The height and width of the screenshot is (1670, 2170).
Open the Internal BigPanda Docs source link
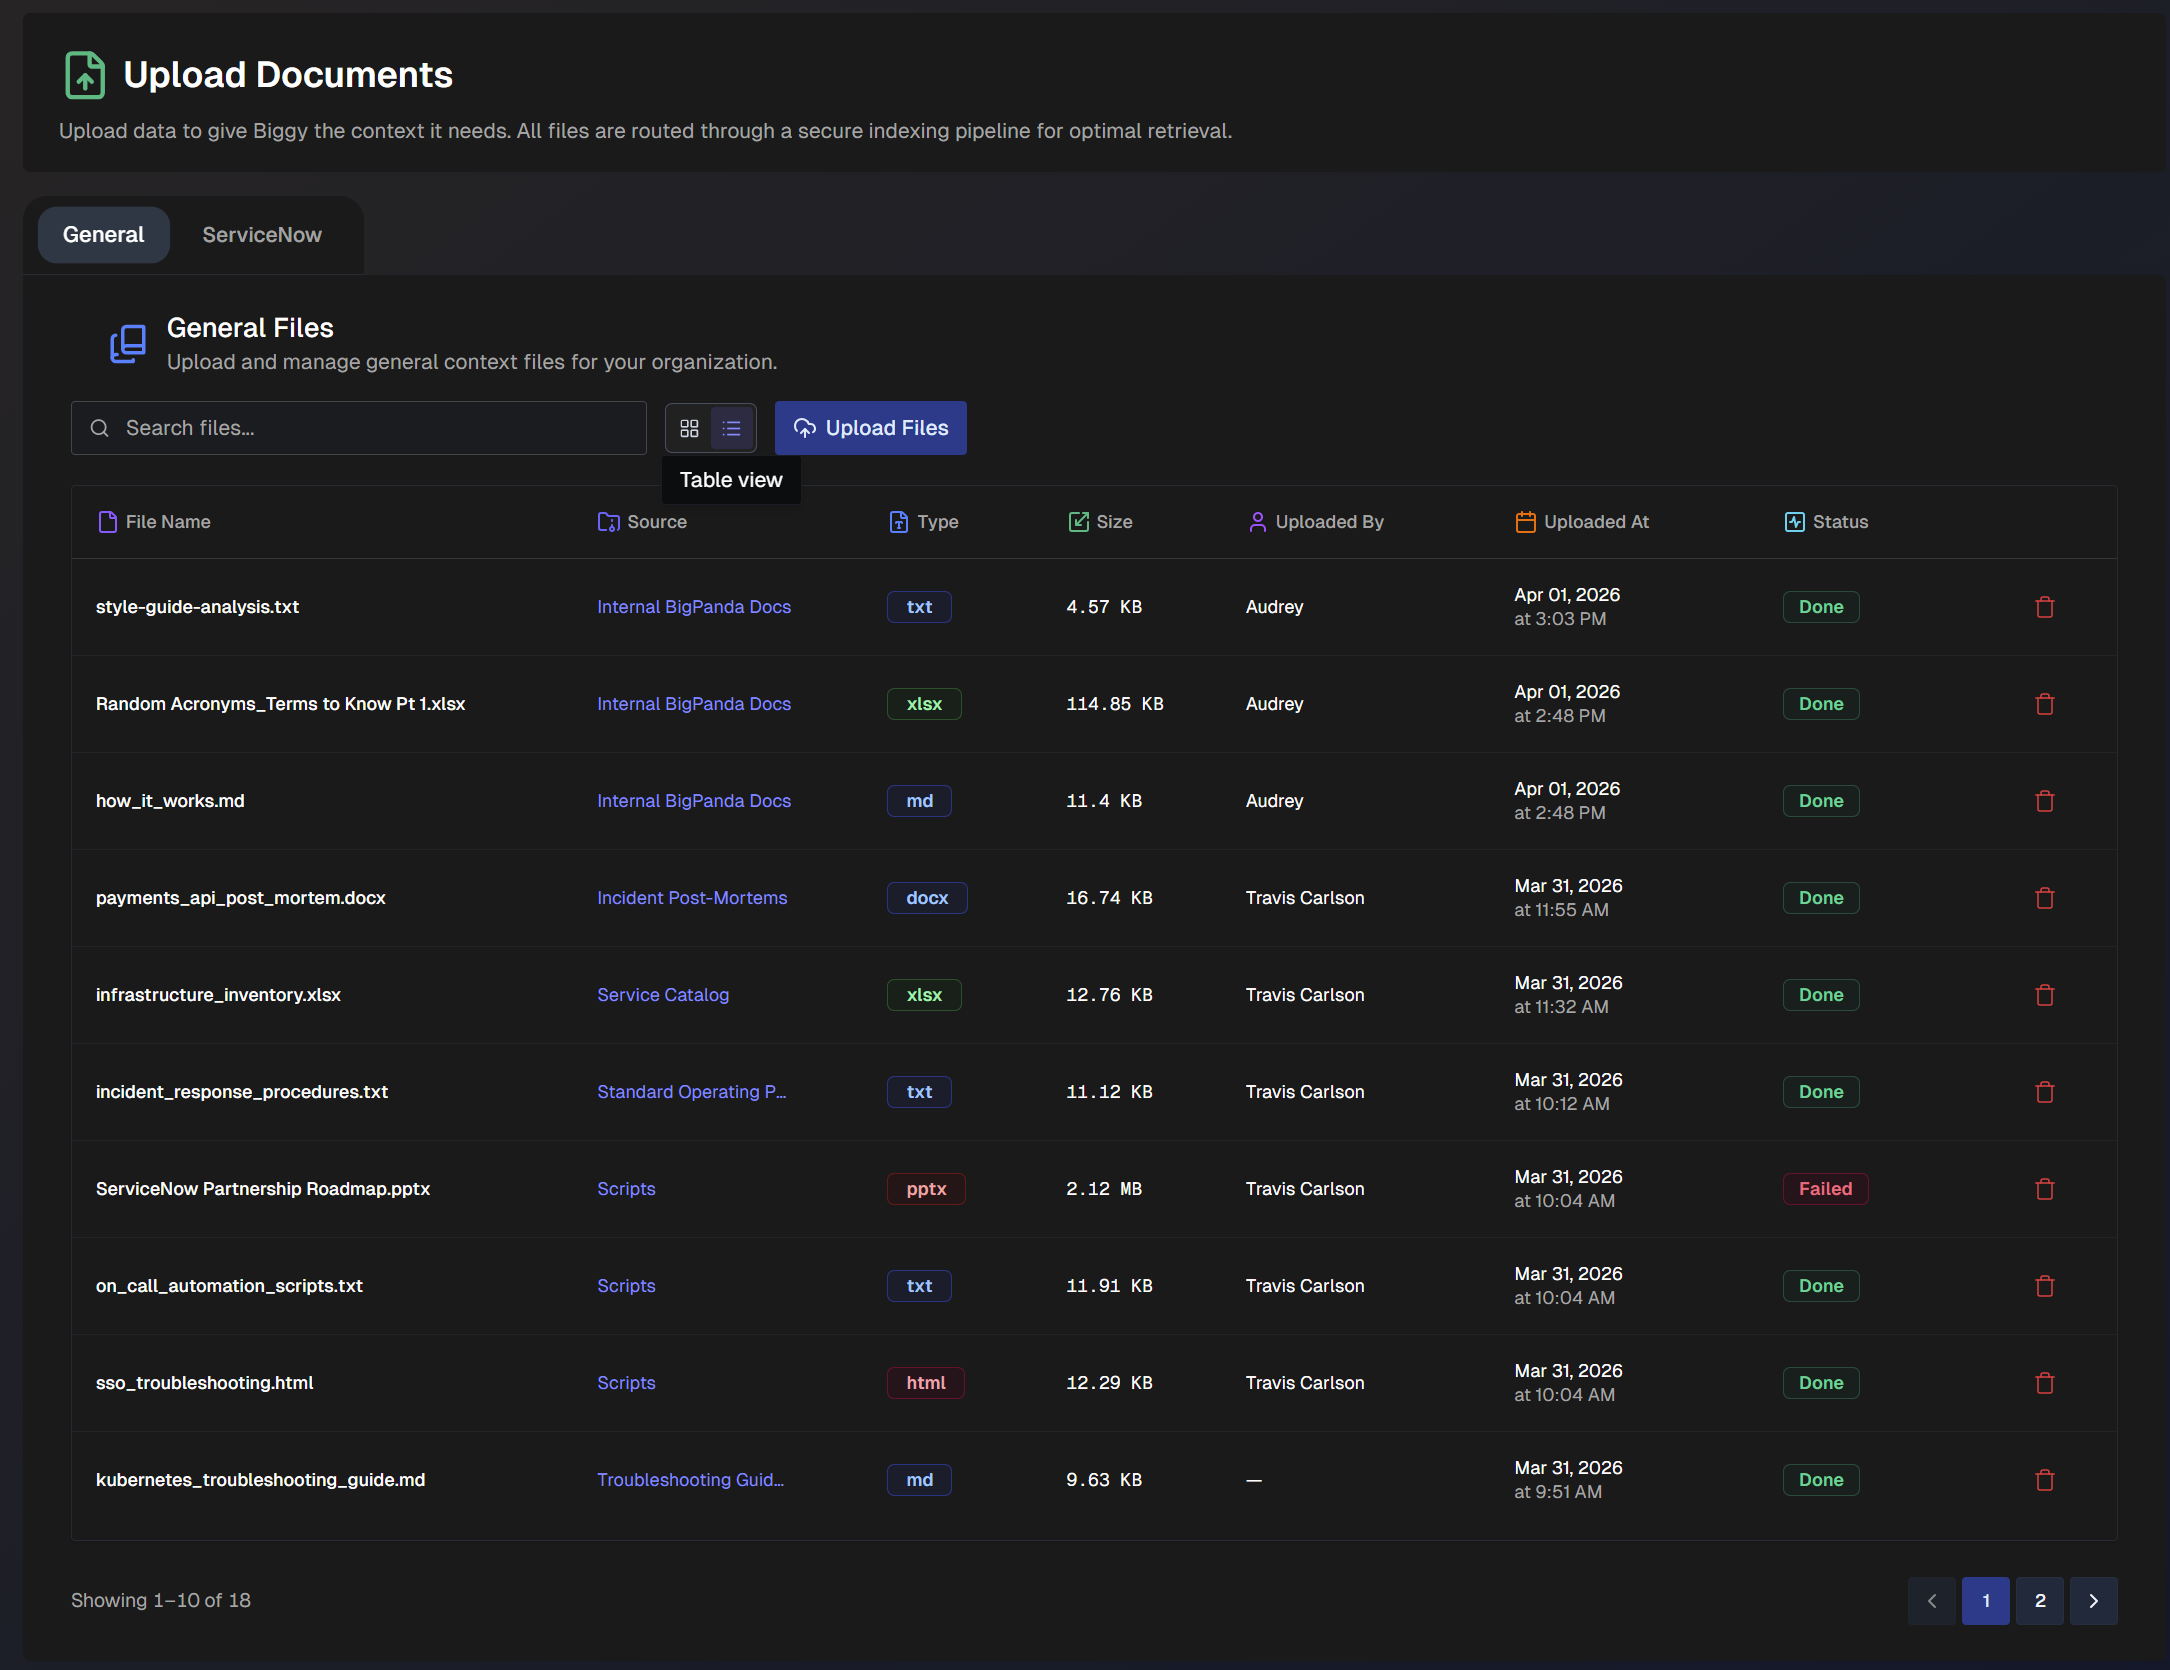click(693, 606)
